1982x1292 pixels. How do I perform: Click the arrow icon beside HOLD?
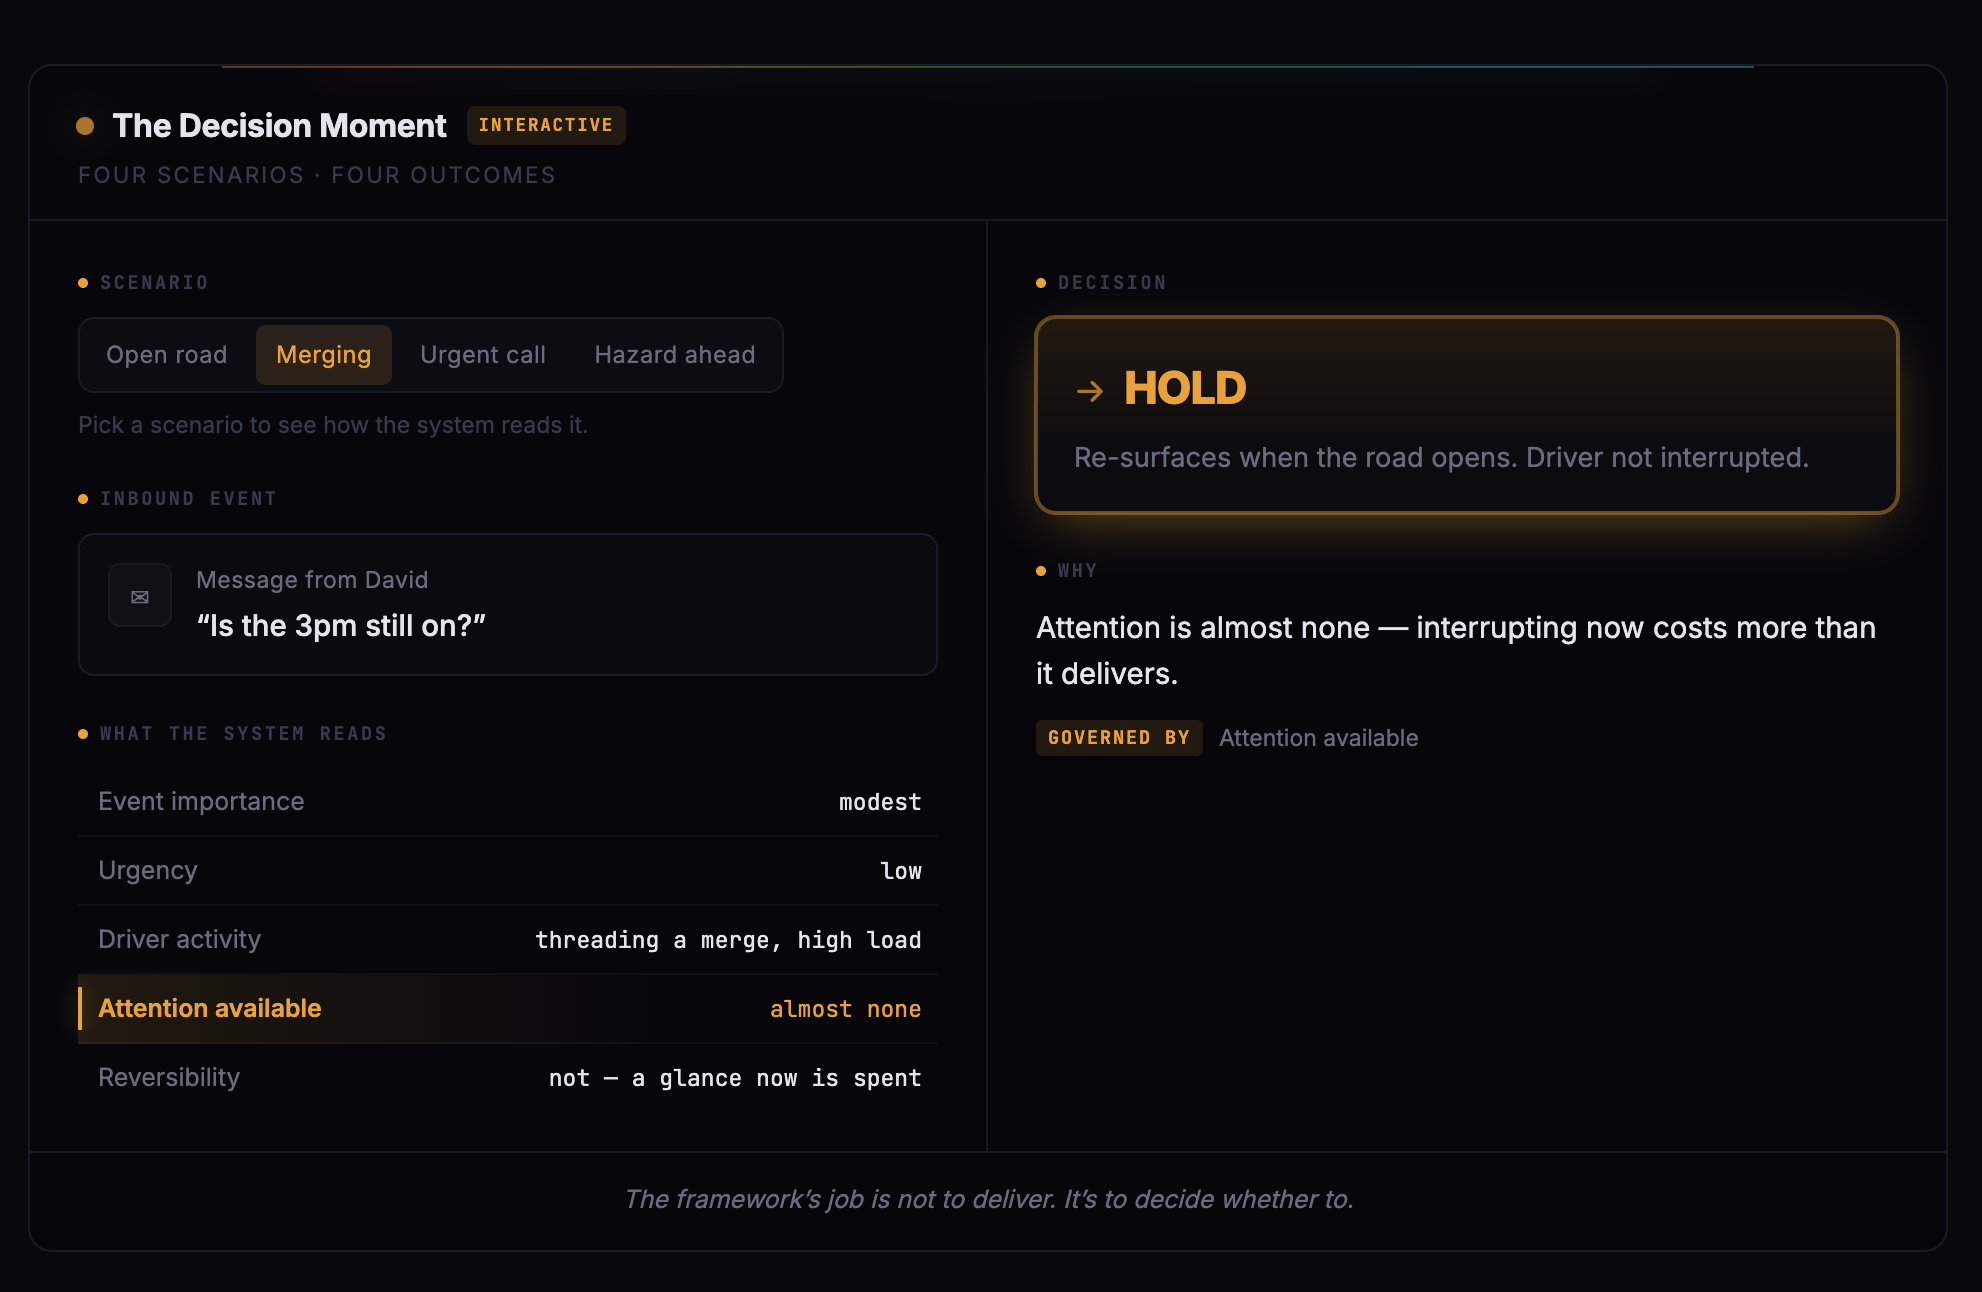point(1090,391)
